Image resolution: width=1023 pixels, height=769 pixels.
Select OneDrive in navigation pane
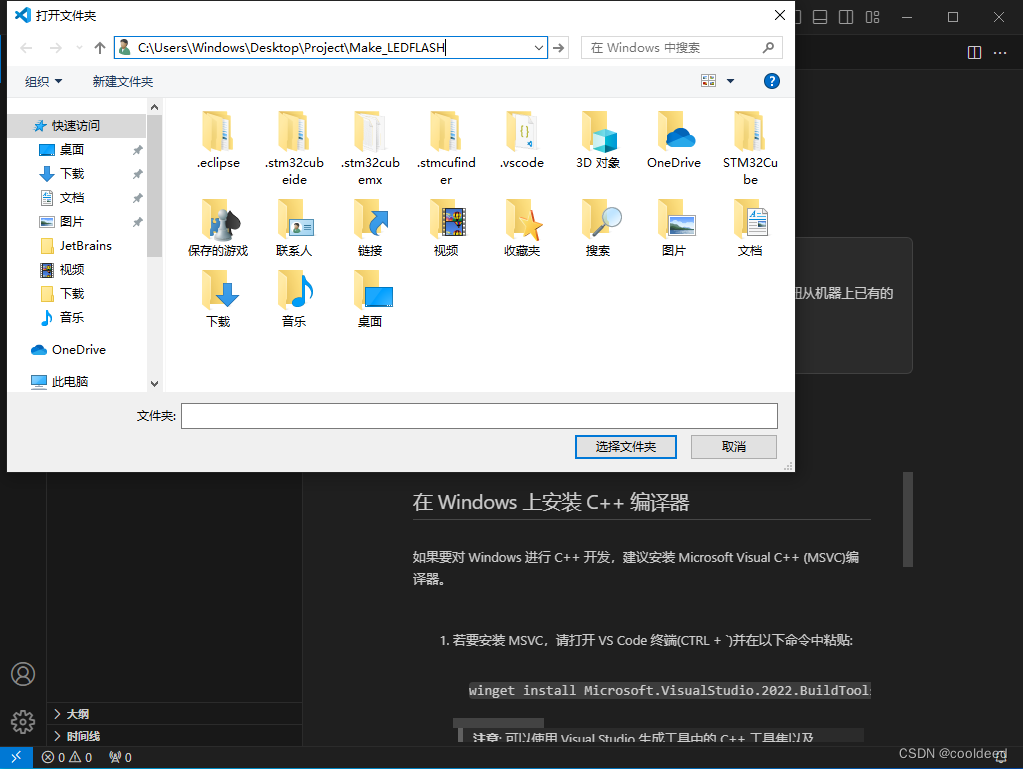(x=77, y=350)
